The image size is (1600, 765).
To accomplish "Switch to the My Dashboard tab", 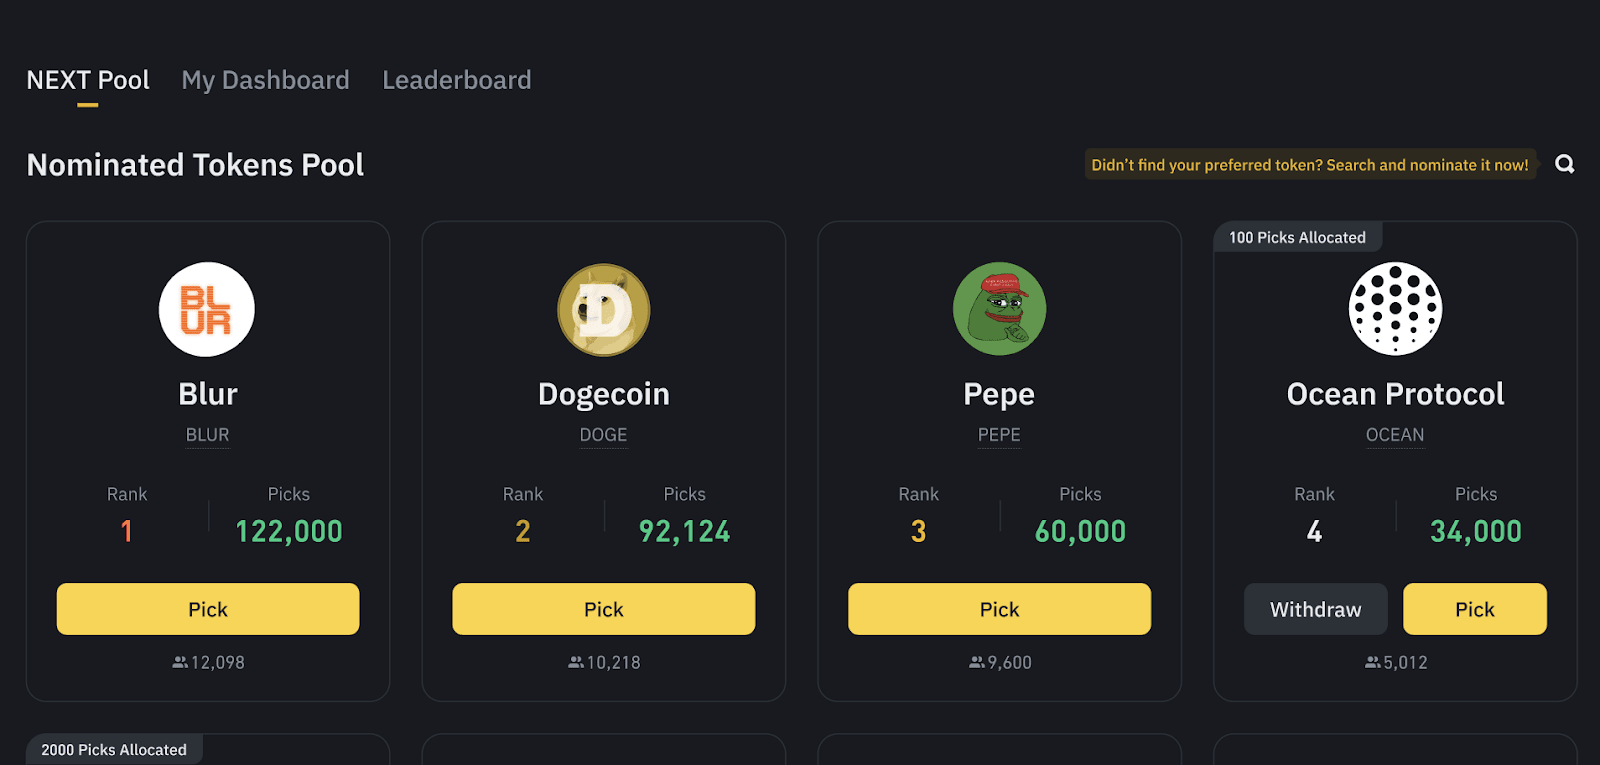I will tap(264, 80).
